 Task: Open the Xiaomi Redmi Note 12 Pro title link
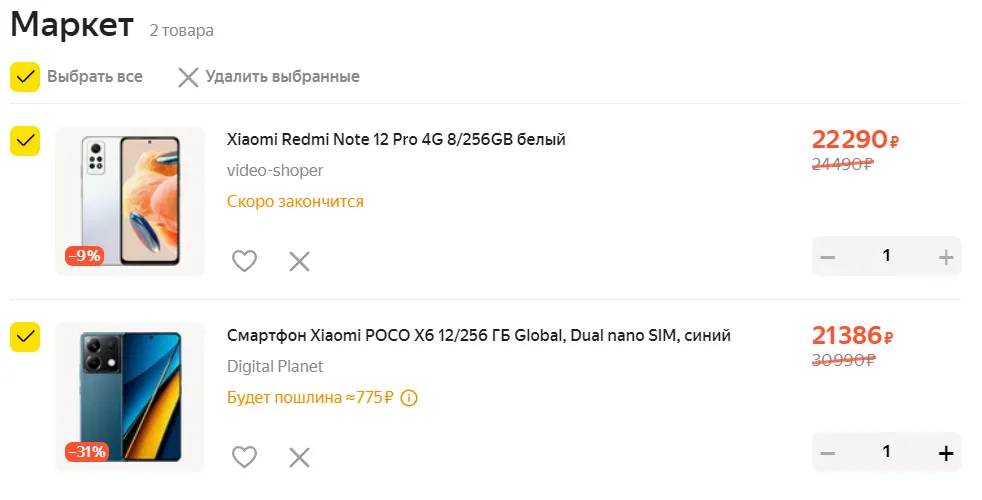point(396,139)
